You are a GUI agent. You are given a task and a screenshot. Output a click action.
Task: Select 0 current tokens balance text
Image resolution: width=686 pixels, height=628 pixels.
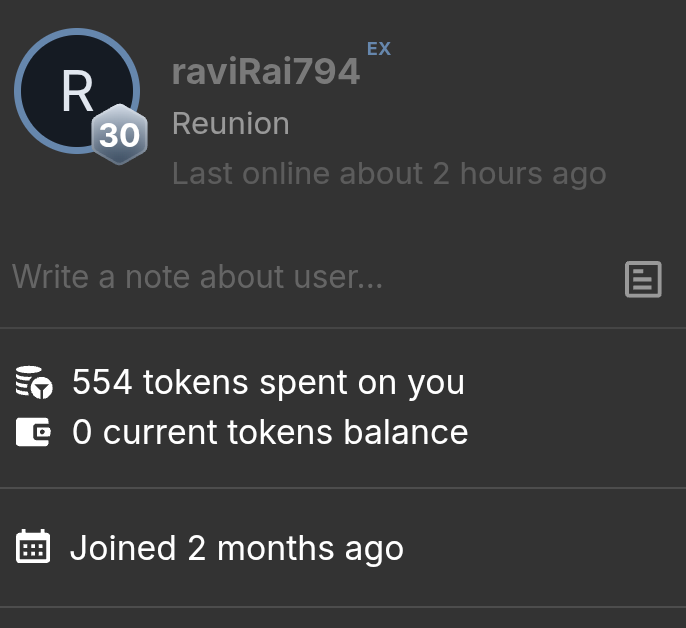(270, 432)
